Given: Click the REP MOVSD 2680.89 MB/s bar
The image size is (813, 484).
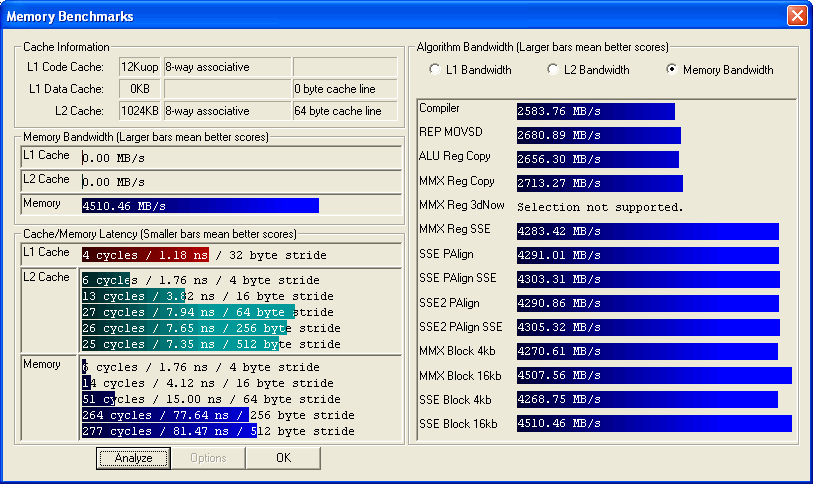Looking at the screenshot, I should (x=599, y=135).
